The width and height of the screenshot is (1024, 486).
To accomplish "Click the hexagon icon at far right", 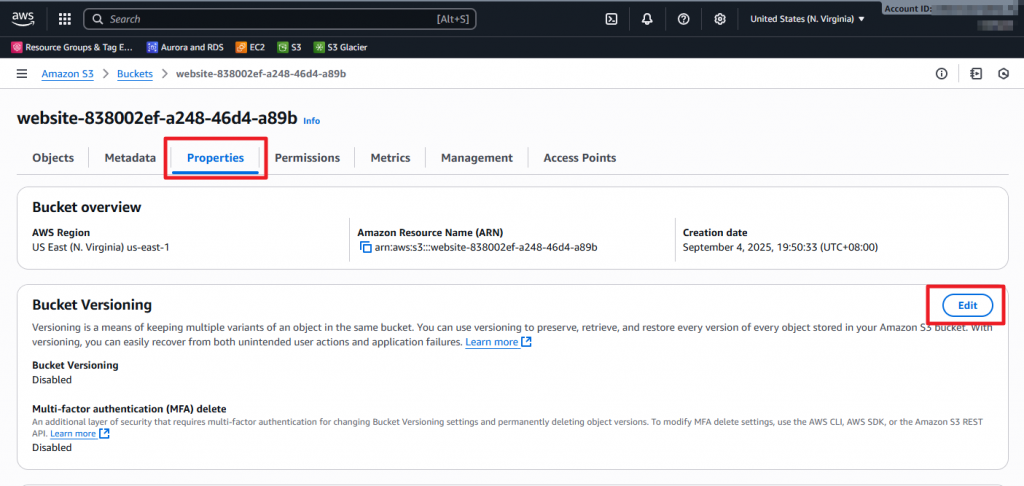I will pyautogui.click(x=1004, y=74).
